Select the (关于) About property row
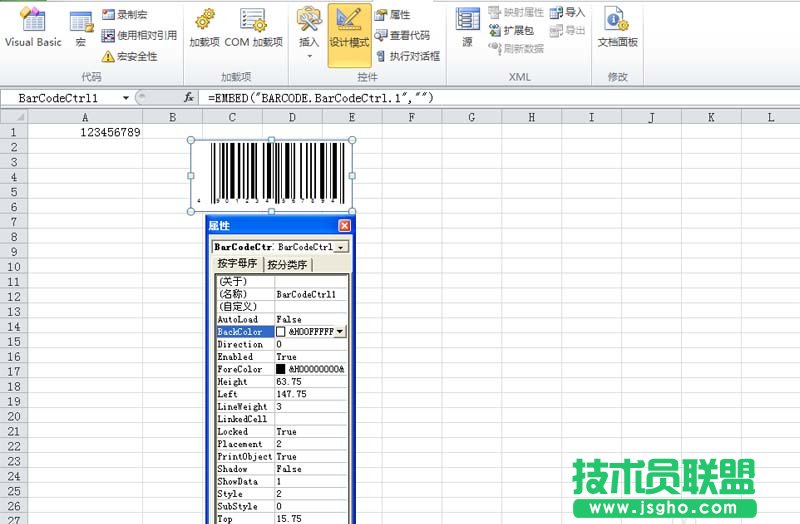The width and height of the screenshot is (800, 524). 282,281
